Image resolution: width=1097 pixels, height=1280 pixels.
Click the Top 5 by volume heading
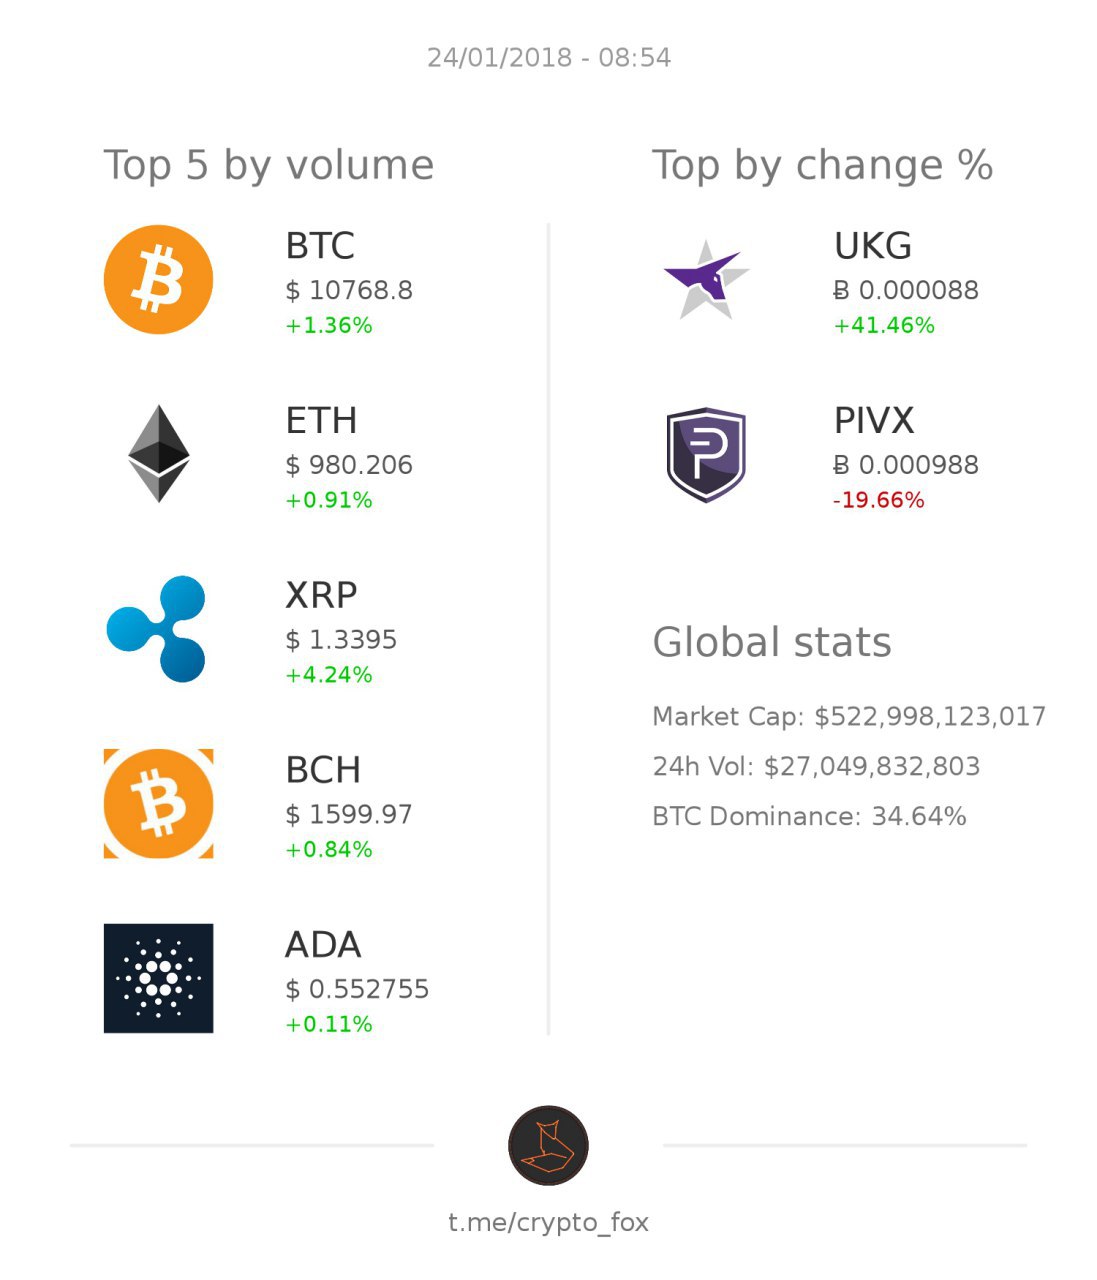tap(269, 166)
